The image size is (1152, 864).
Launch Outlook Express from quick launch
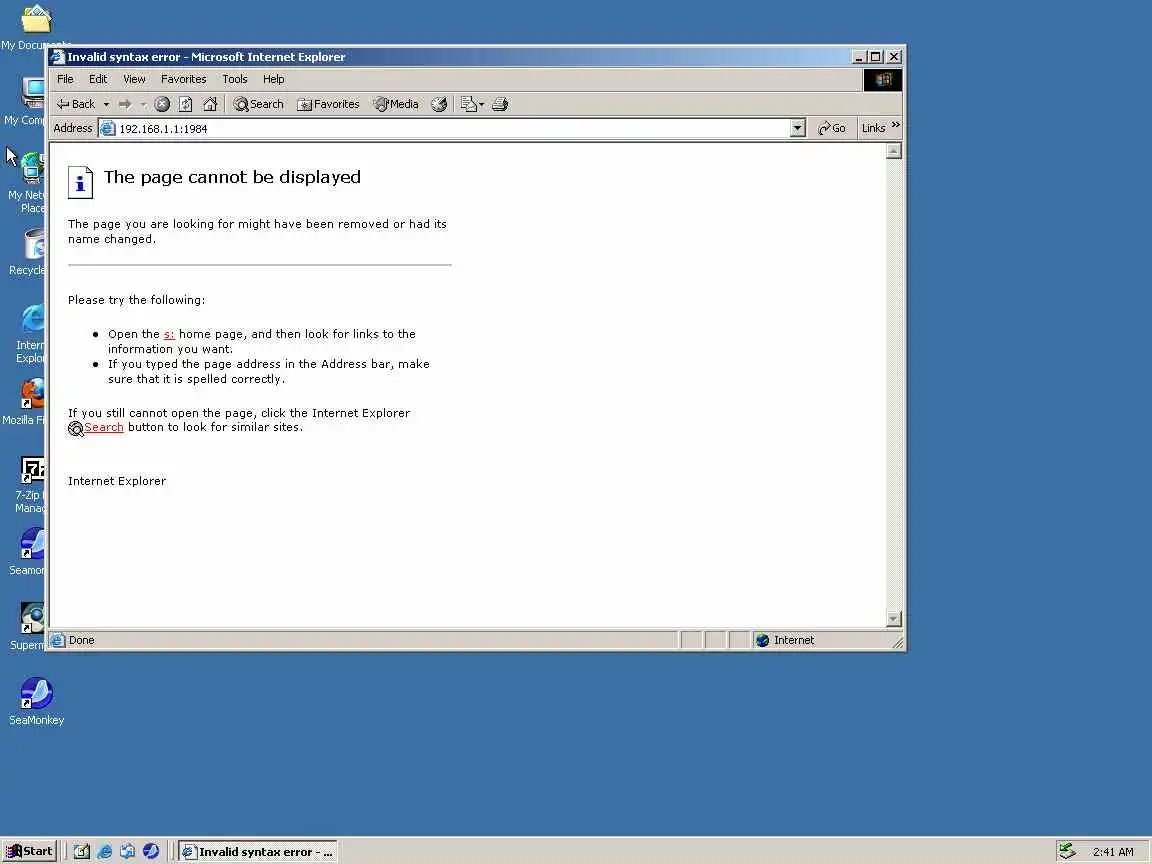(128, 852)
